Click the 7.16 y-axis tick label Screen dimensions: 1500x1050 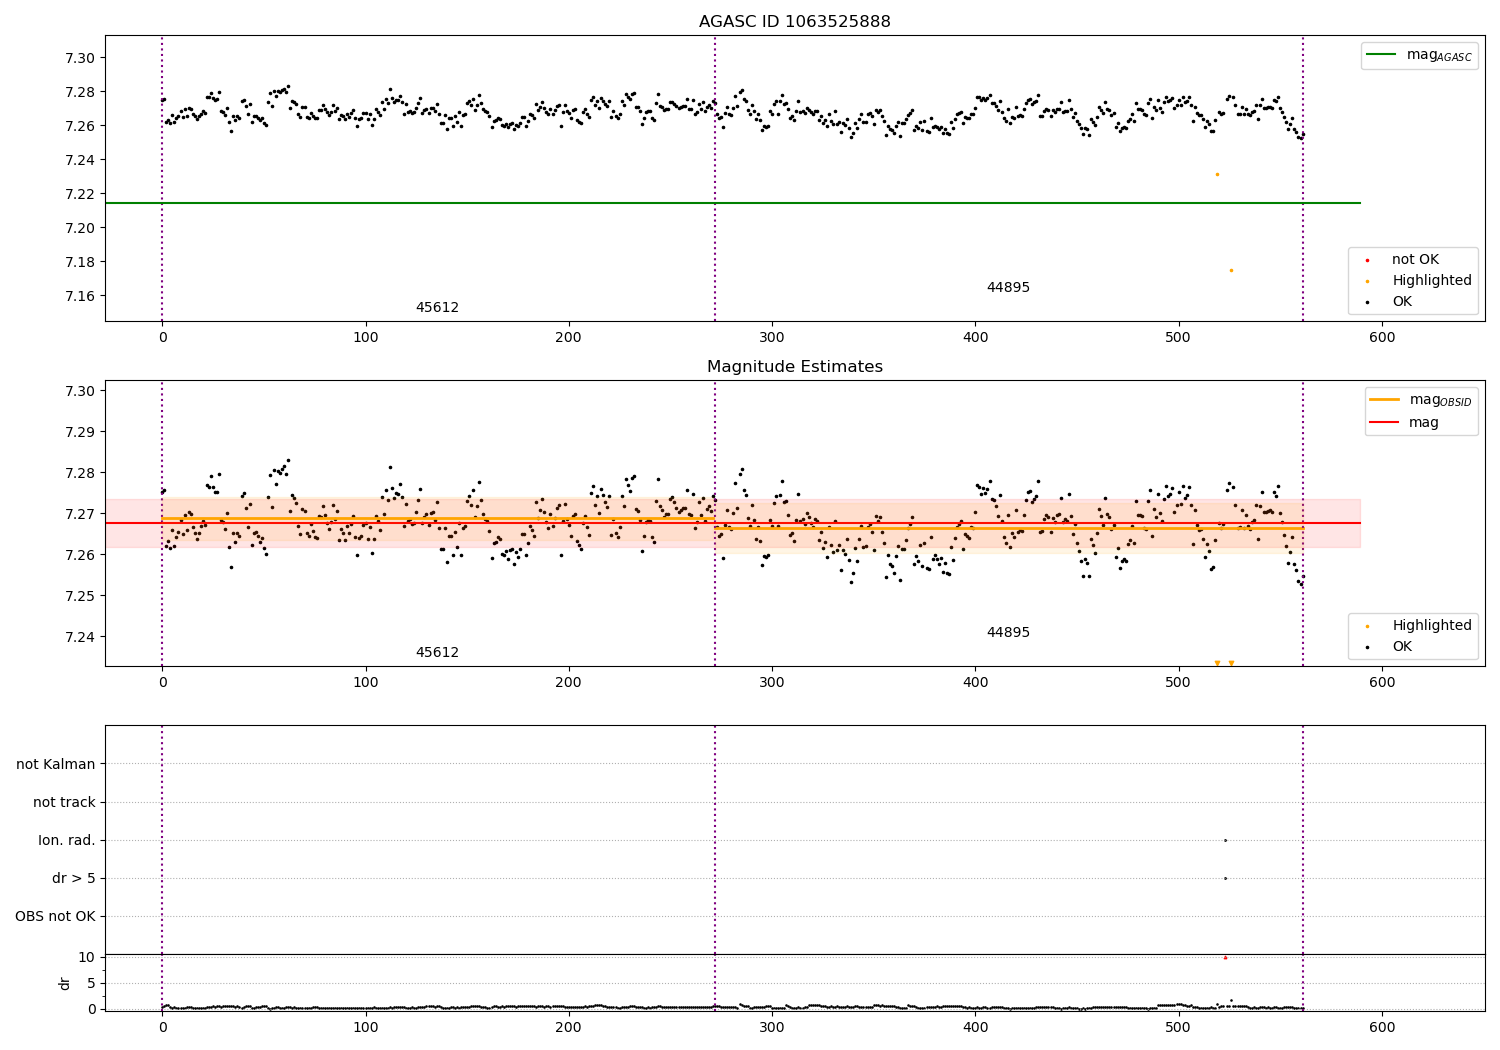click(81, 296)
